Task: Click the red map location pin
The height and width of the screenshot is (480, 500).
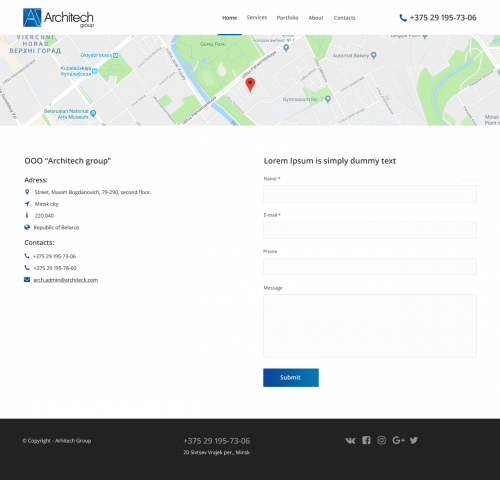Action: coord(250,85)
